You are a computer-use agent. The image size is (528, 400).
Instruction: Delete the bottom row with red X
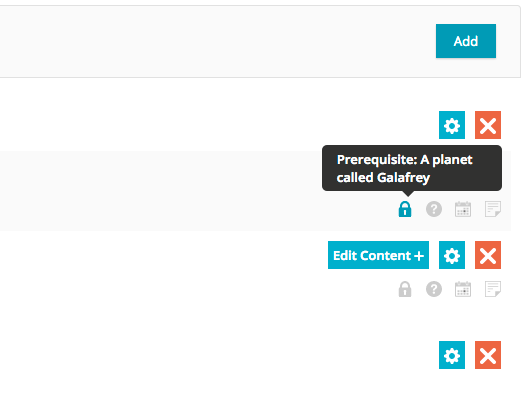(488, 355)
